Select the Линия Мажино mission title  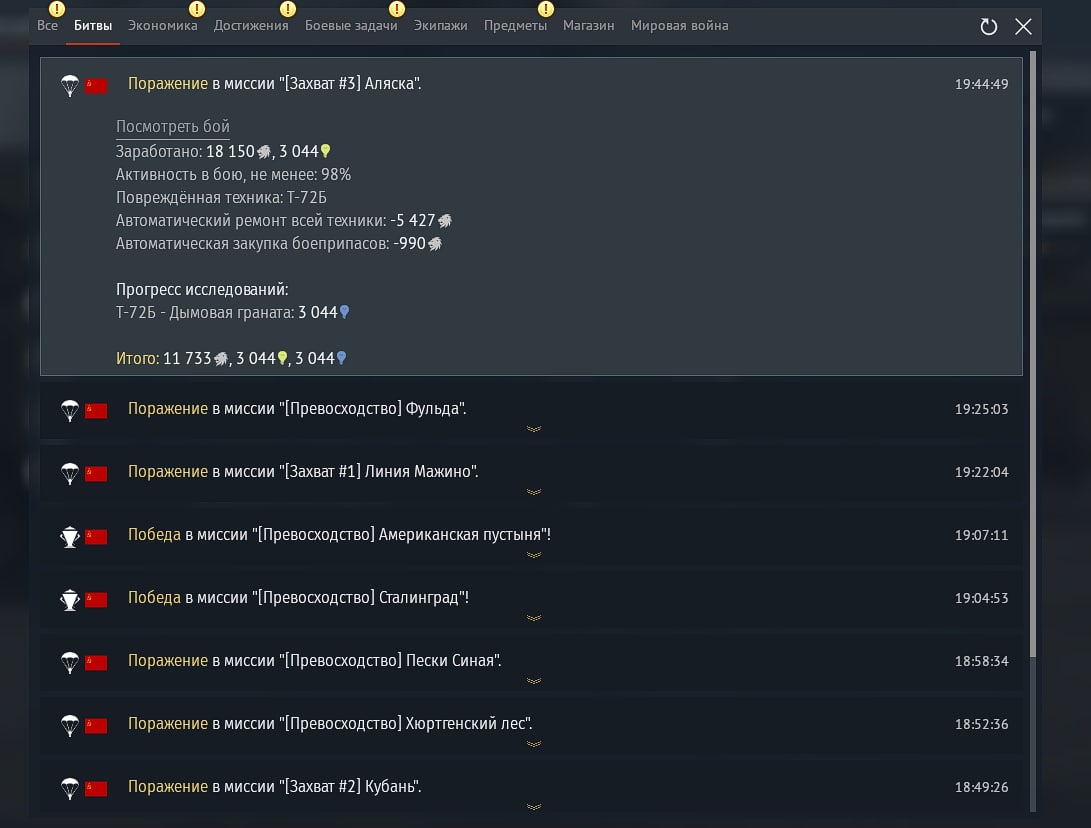coord(303,472)
